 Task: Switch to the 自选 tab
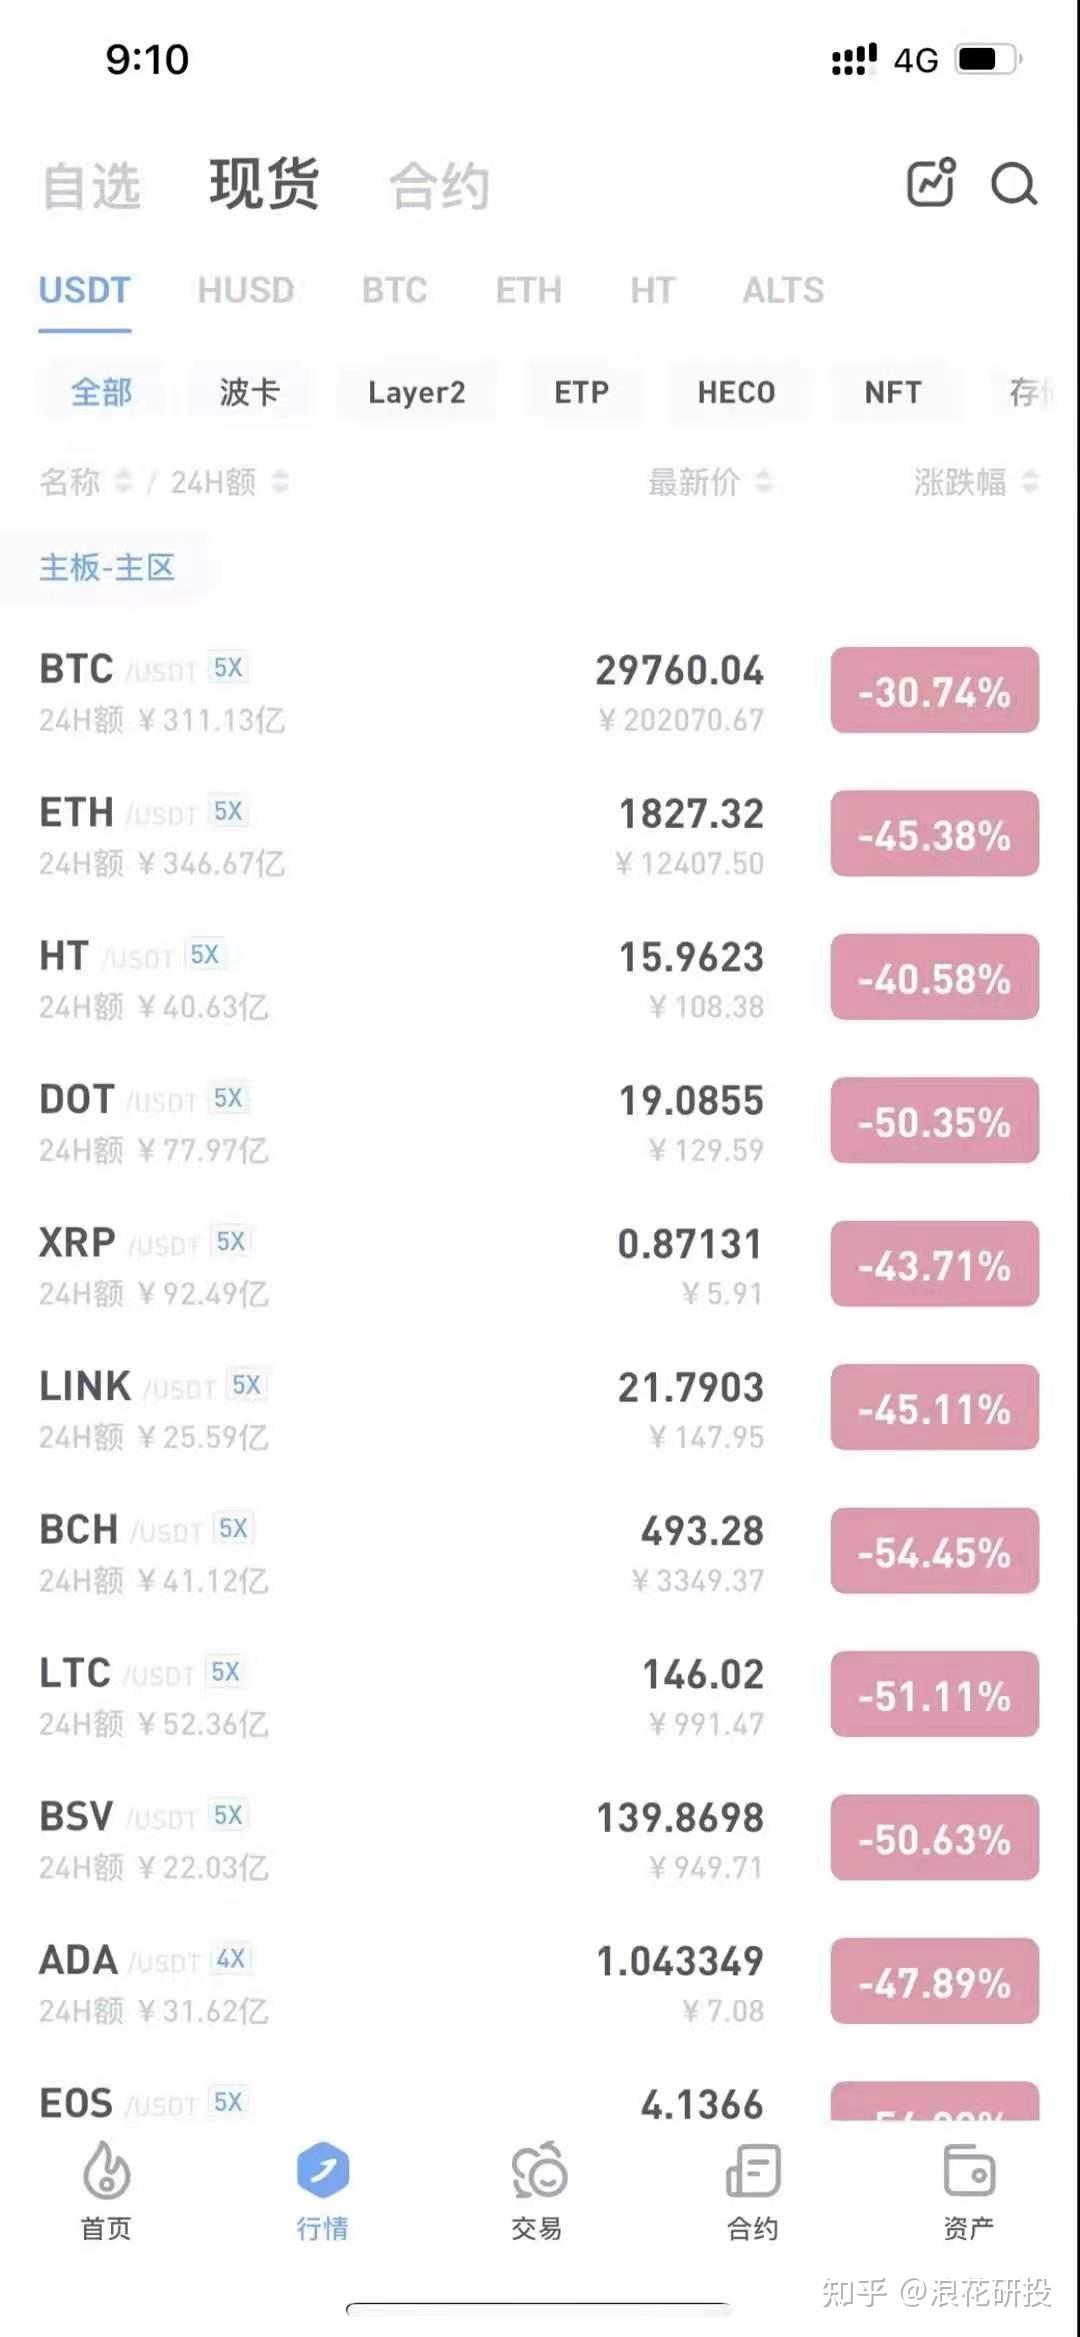pos(91,186)
